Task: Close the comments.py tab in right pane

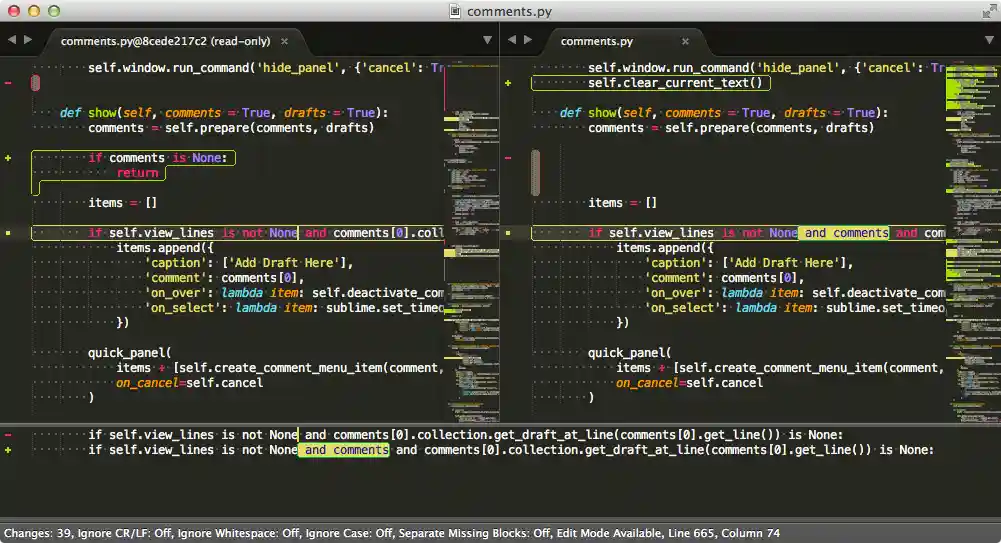Action: click(685, 41)
